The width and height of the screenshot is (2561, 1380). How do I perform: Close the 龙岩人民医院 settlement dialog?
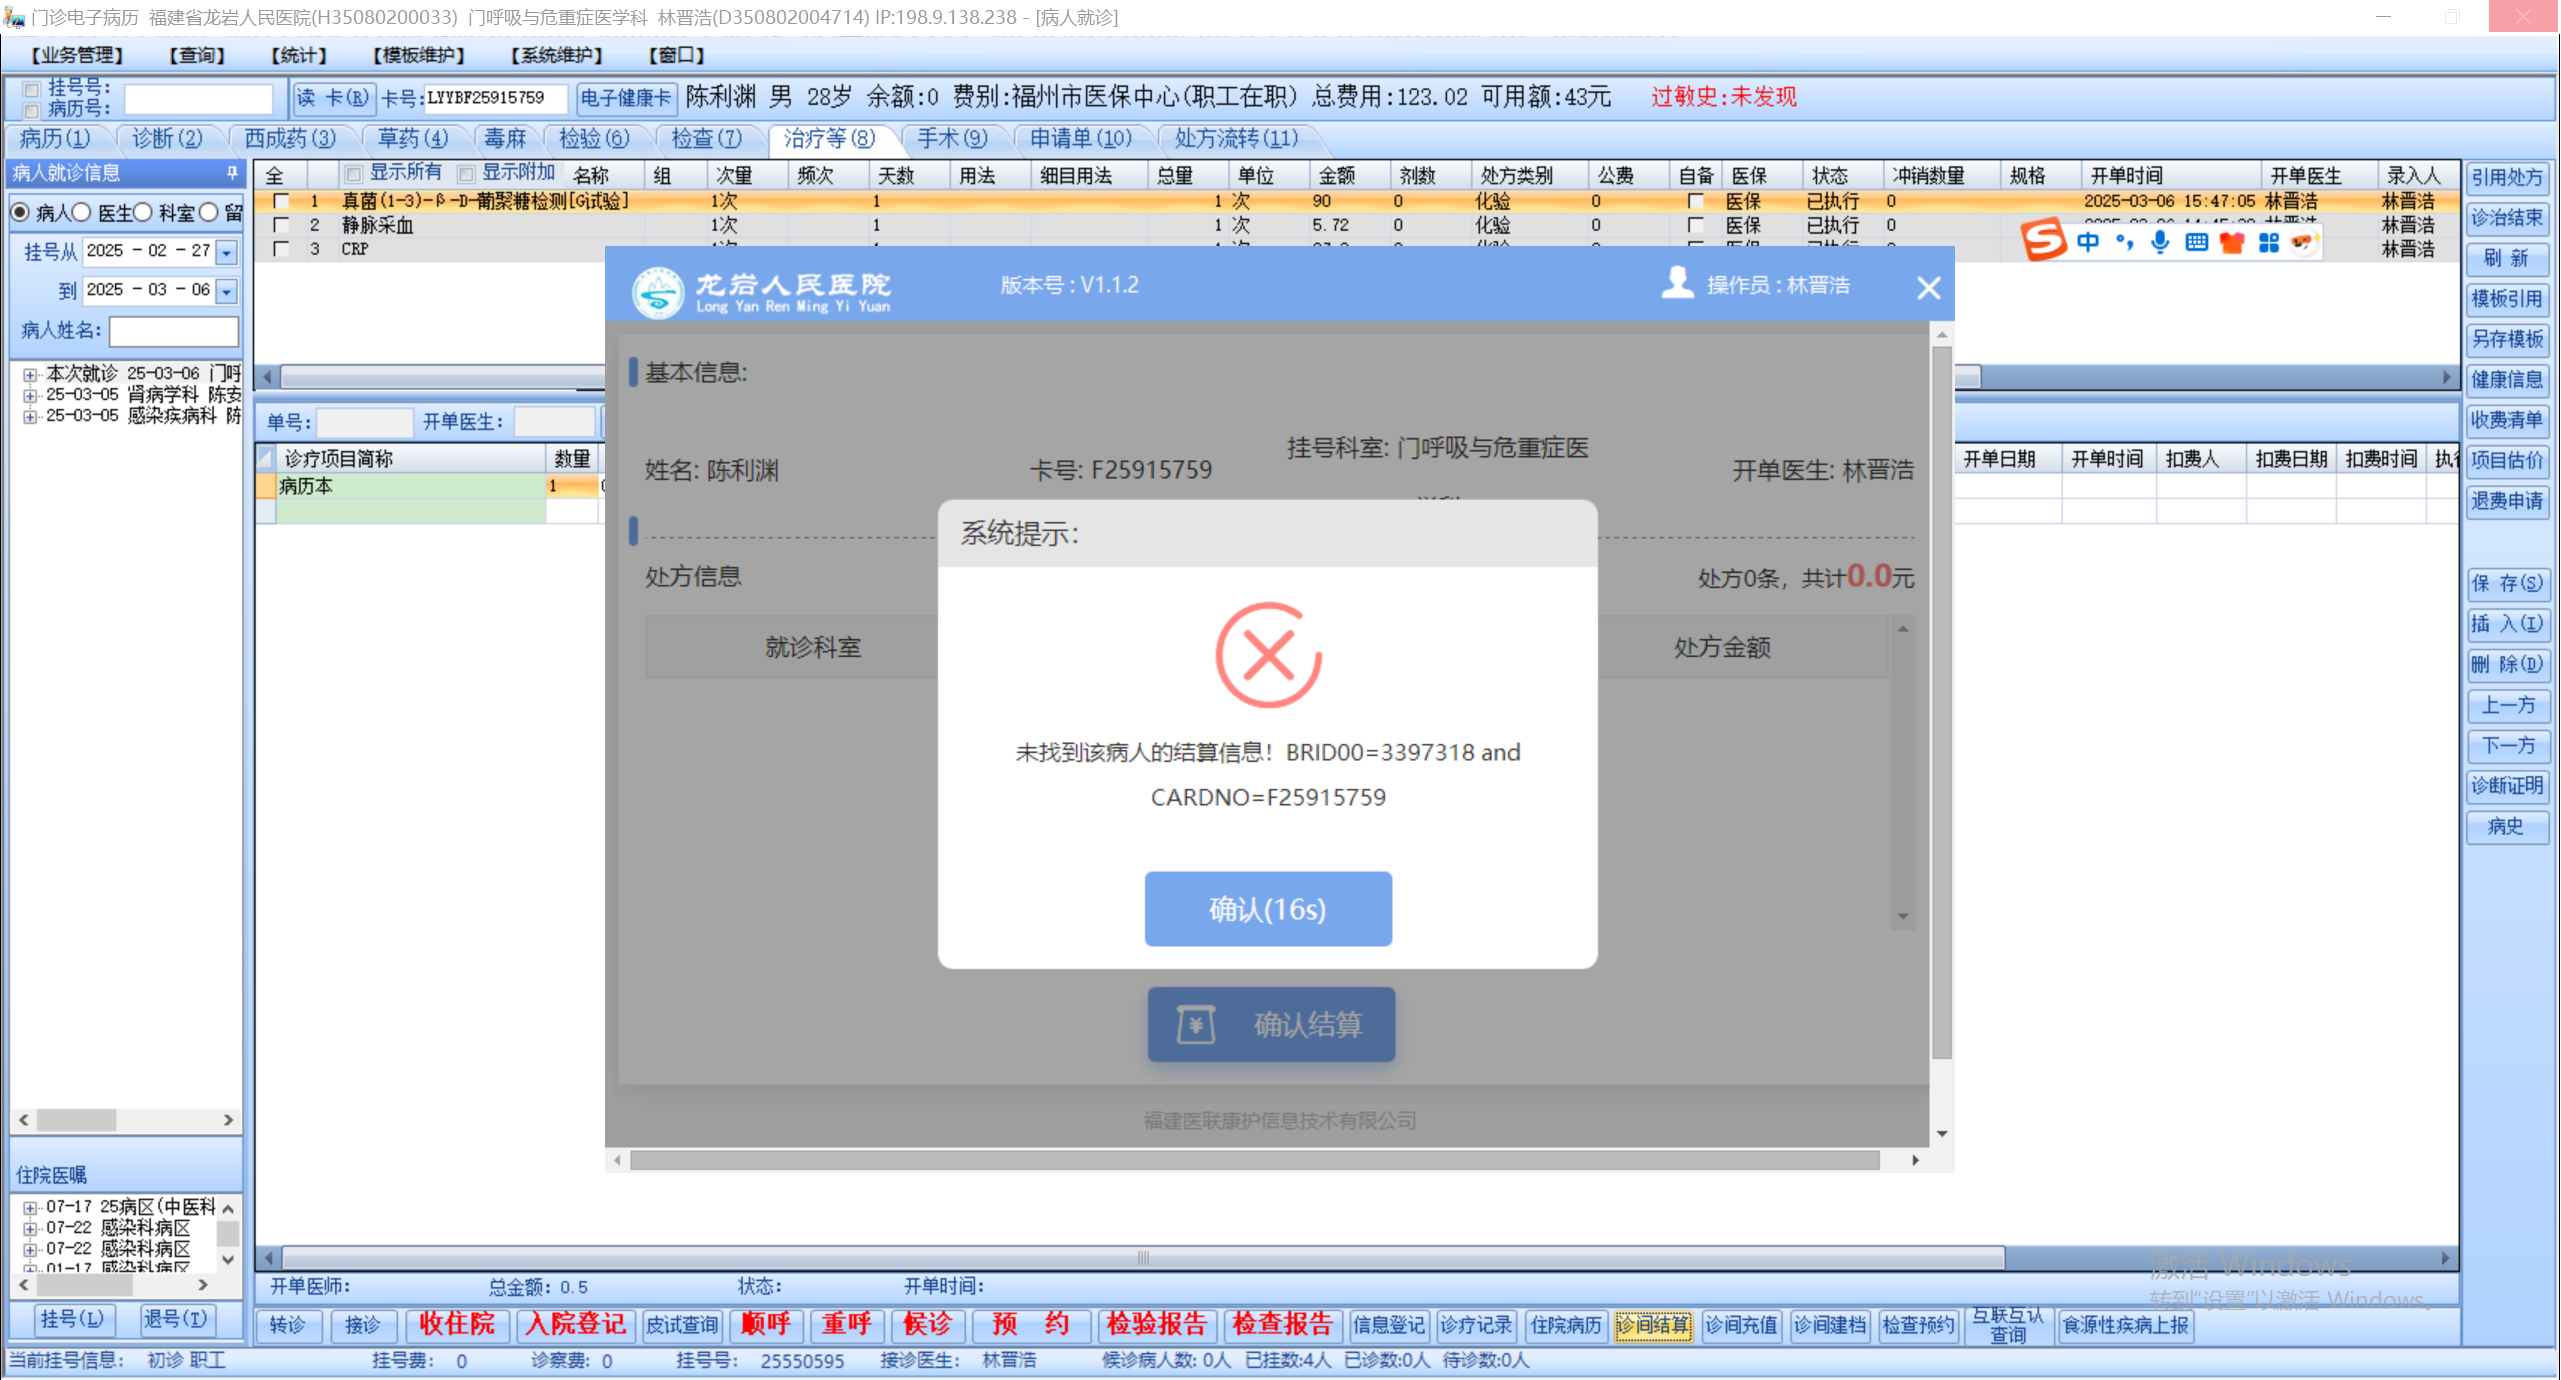(x=1928, y=288)
